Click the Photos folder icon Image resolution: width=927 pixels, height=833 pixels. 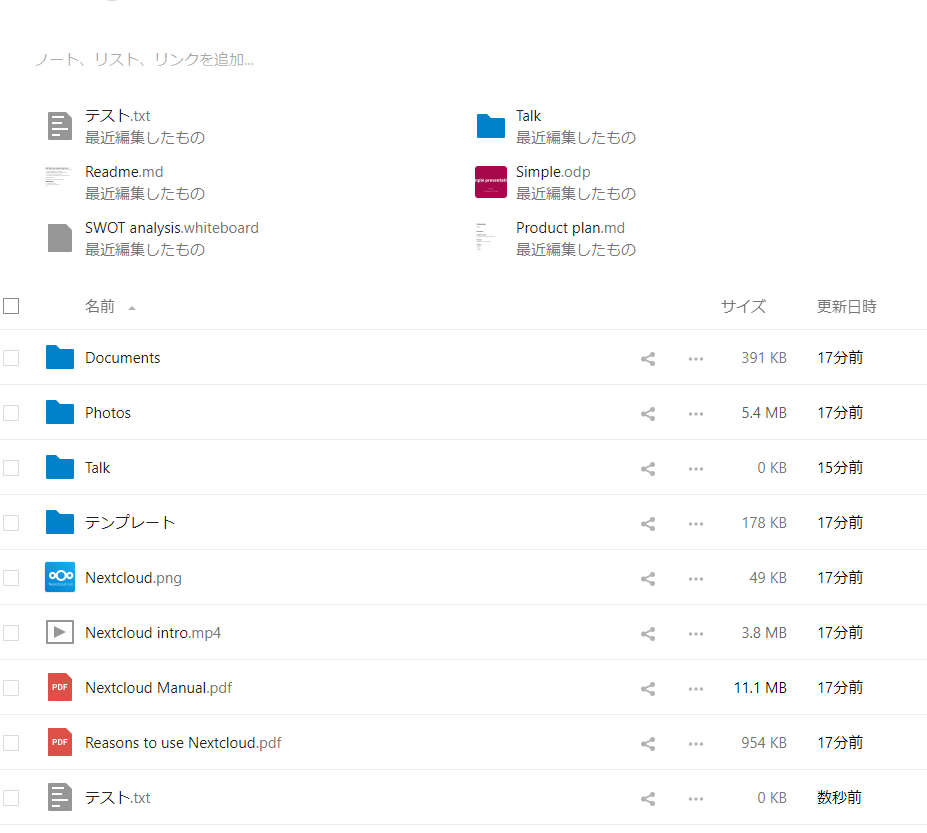(x=60, y=412)
